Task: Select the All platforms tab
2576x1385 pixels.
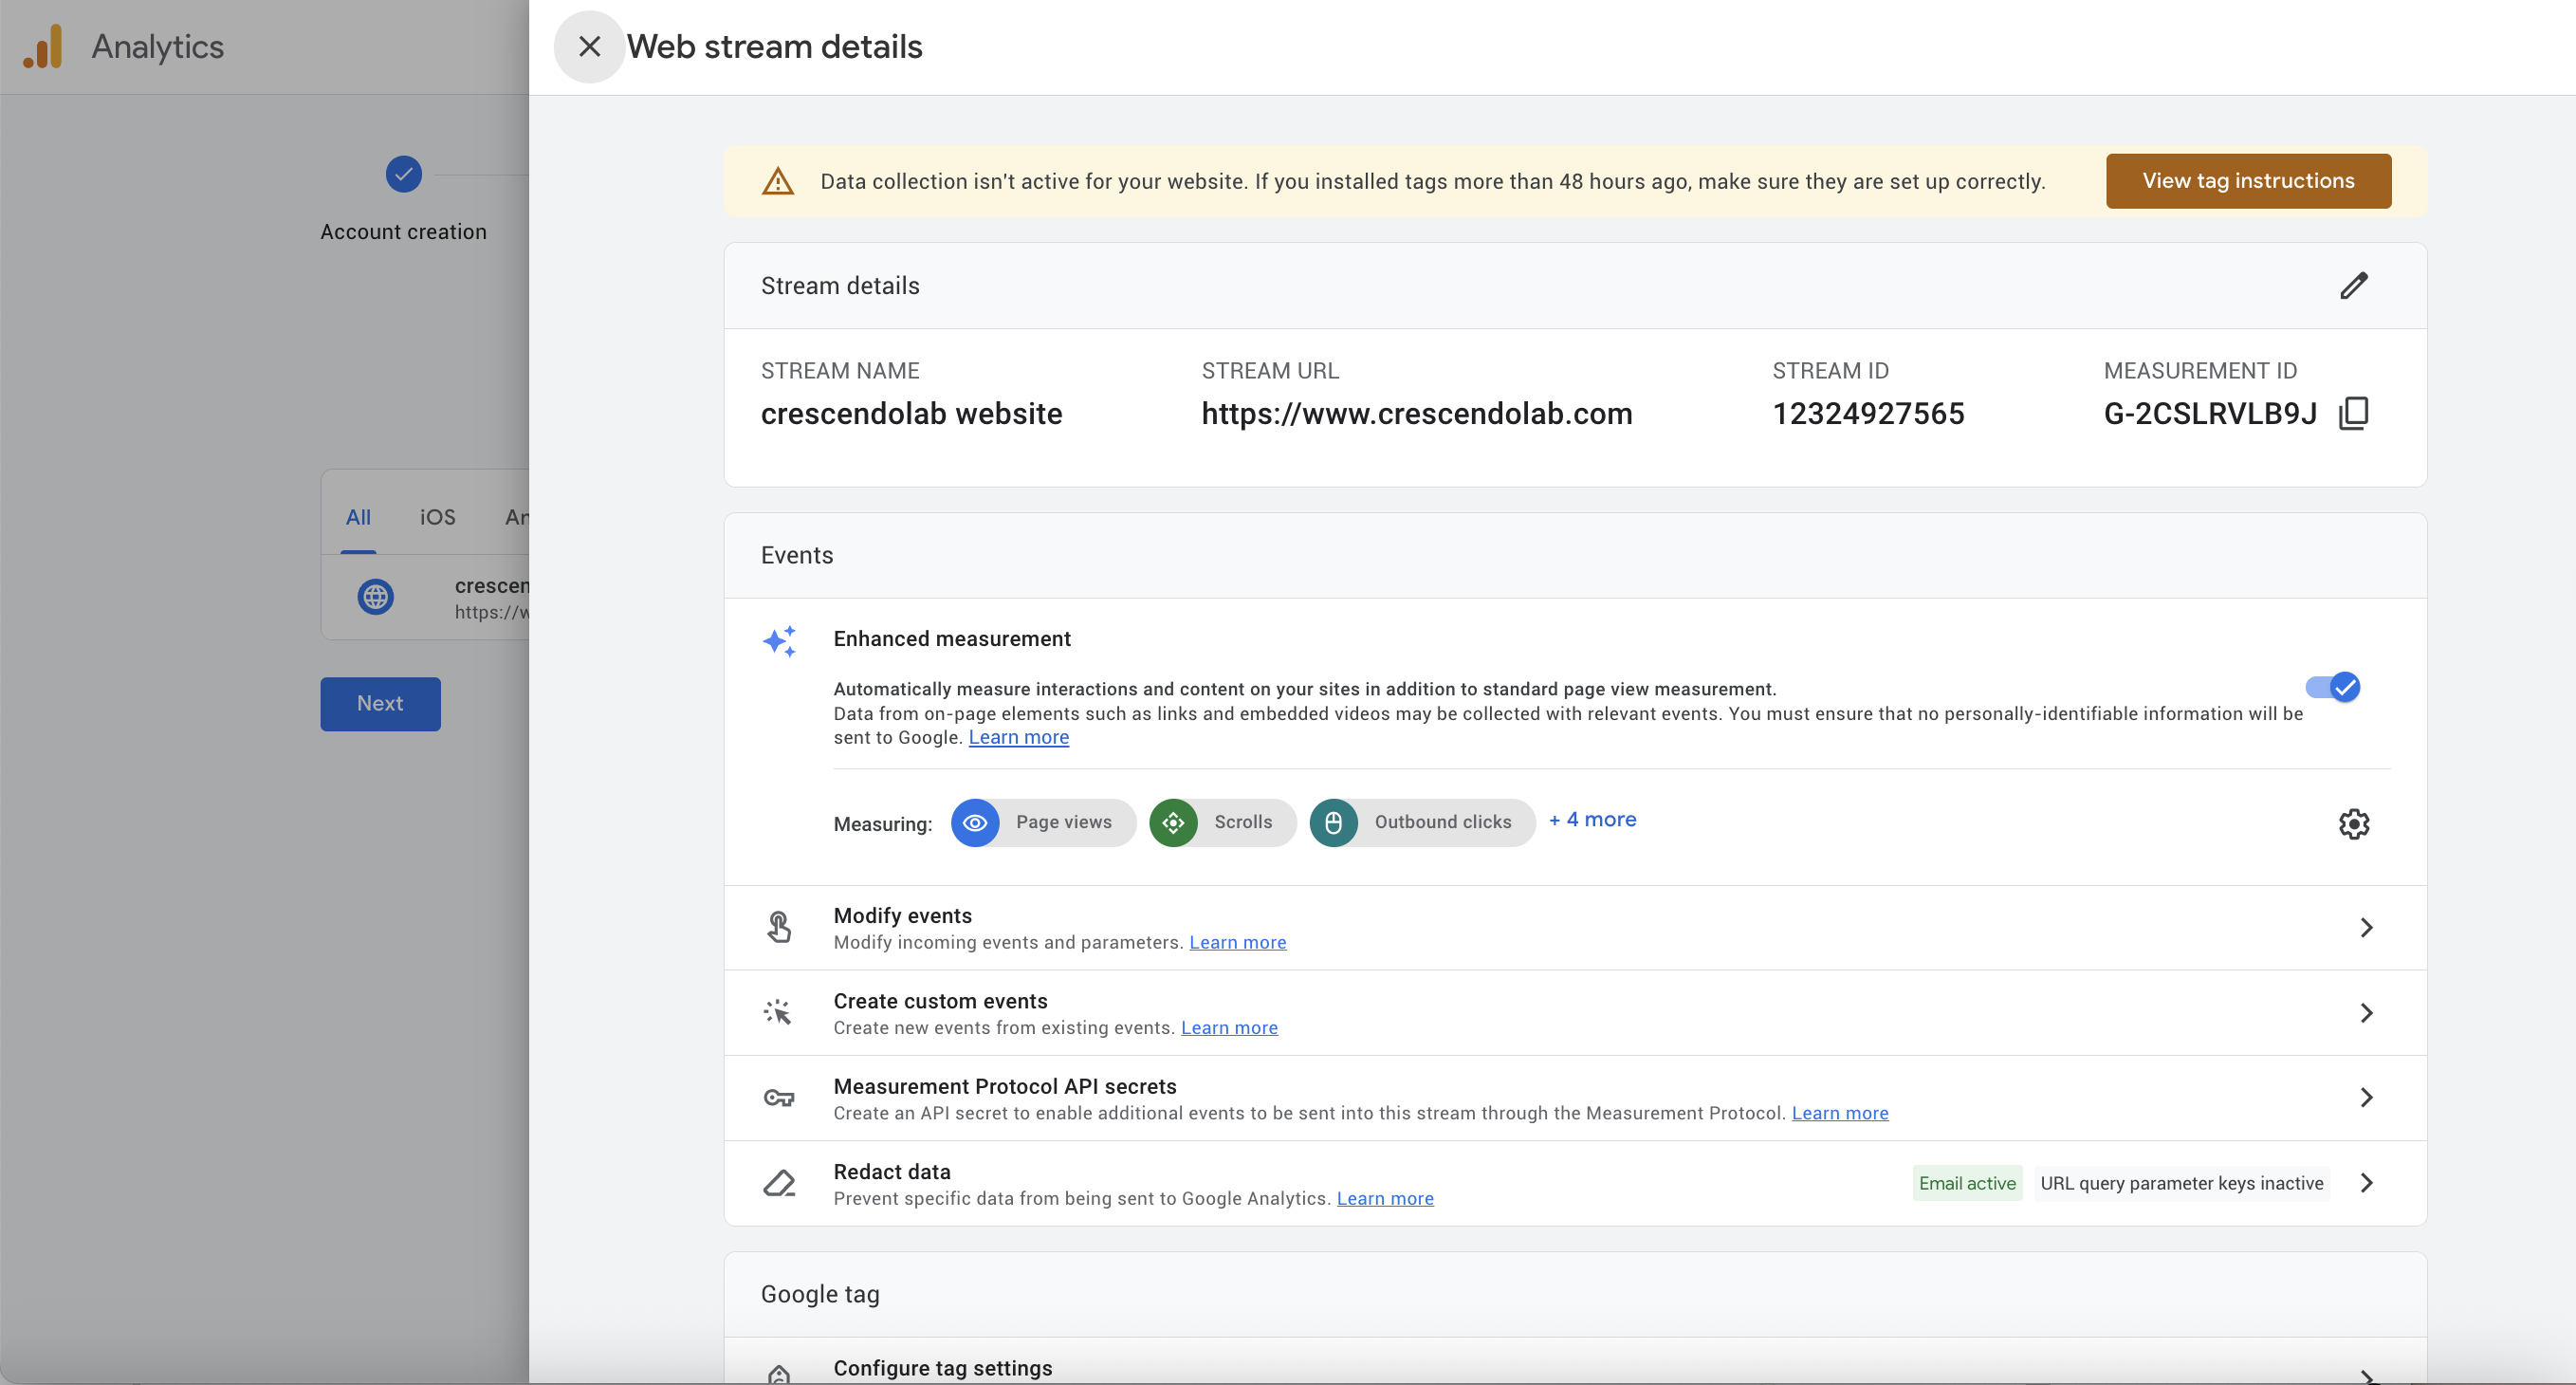Action: [358, 517]
